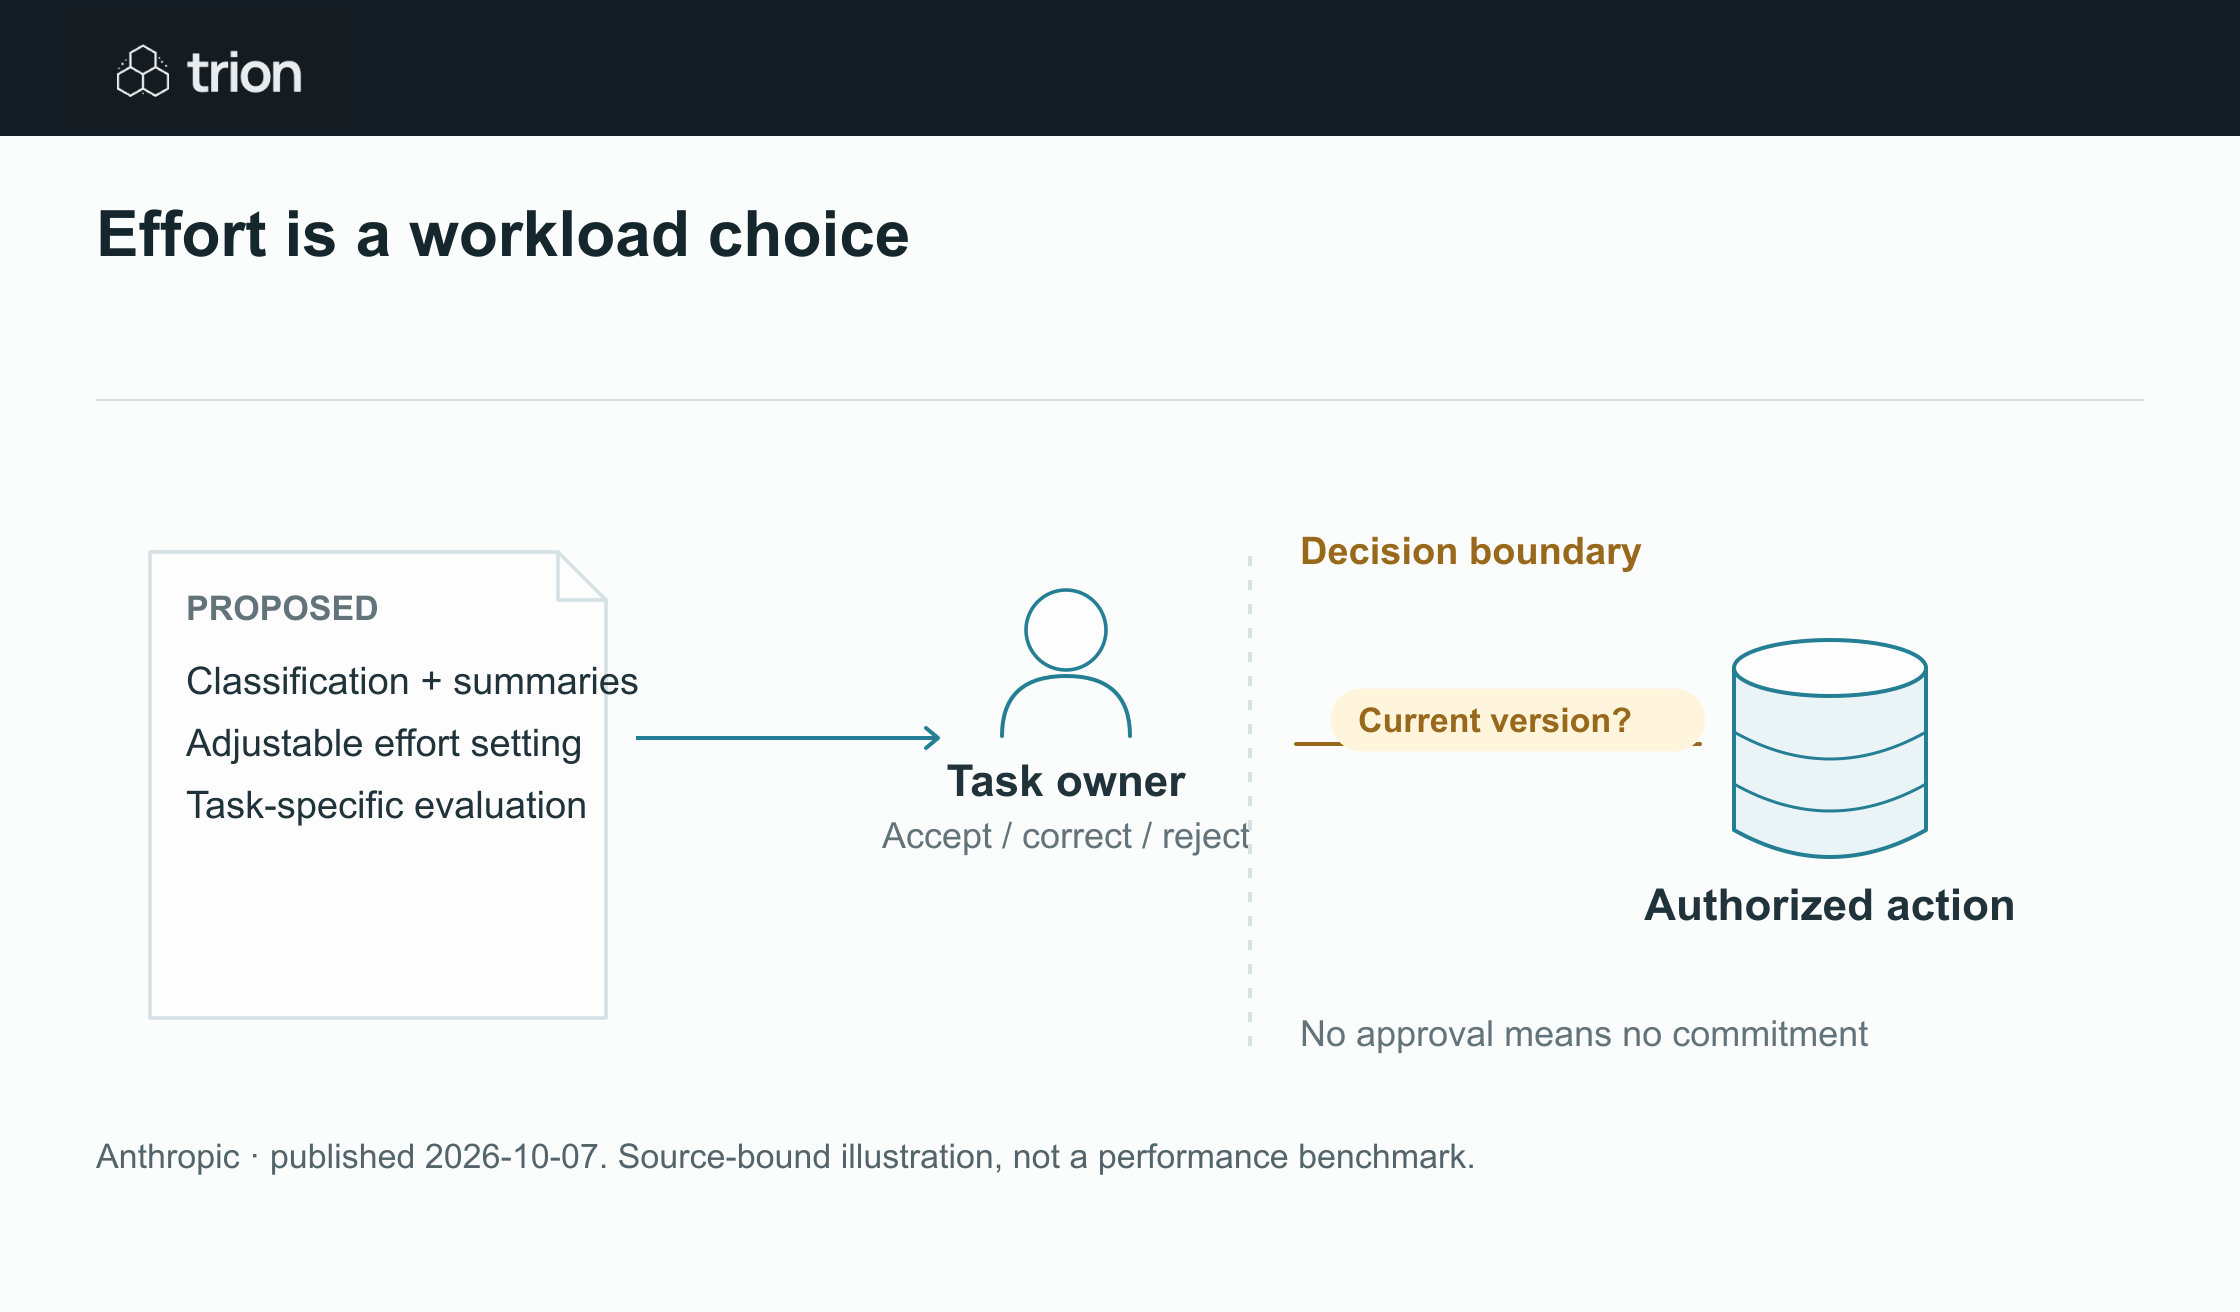Click the arrow pointing to Task owner
Image resolution: width=2240 pixels, height=1312 pixels.
788,738
